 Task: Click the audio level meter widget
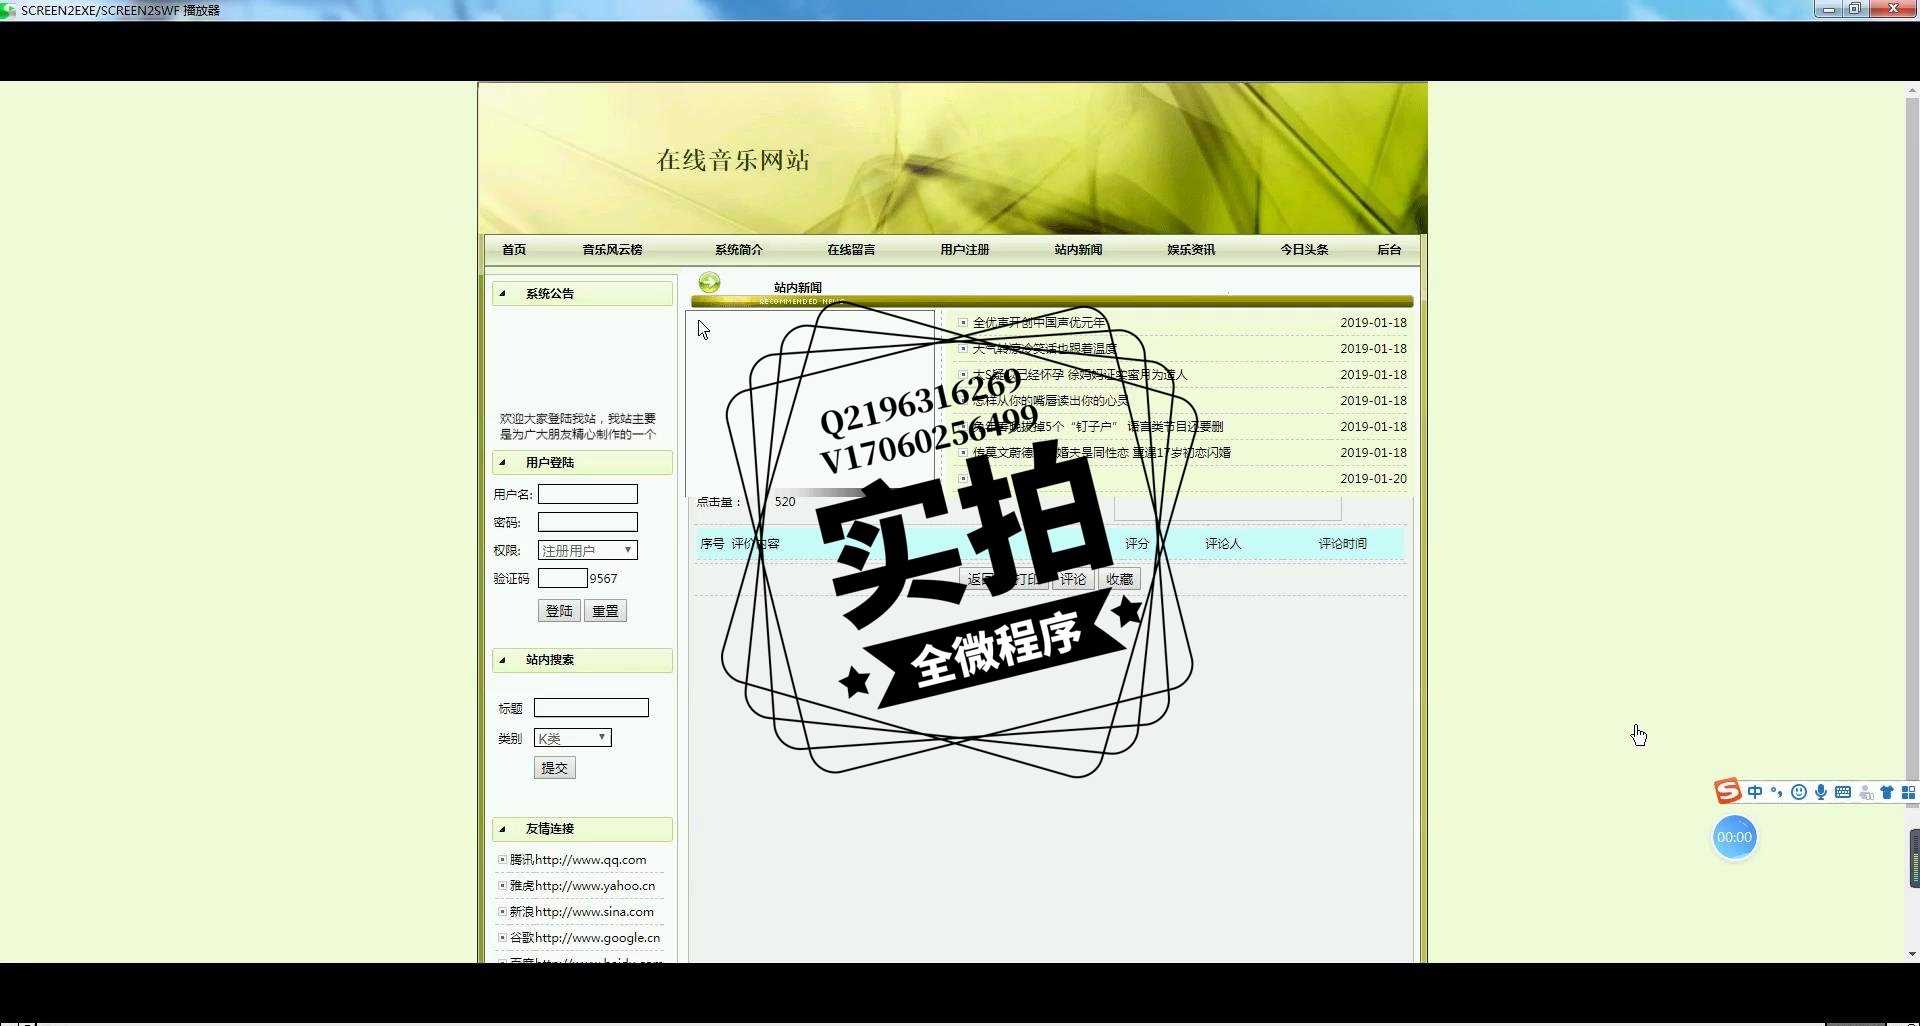click(x=1914, y=858)
